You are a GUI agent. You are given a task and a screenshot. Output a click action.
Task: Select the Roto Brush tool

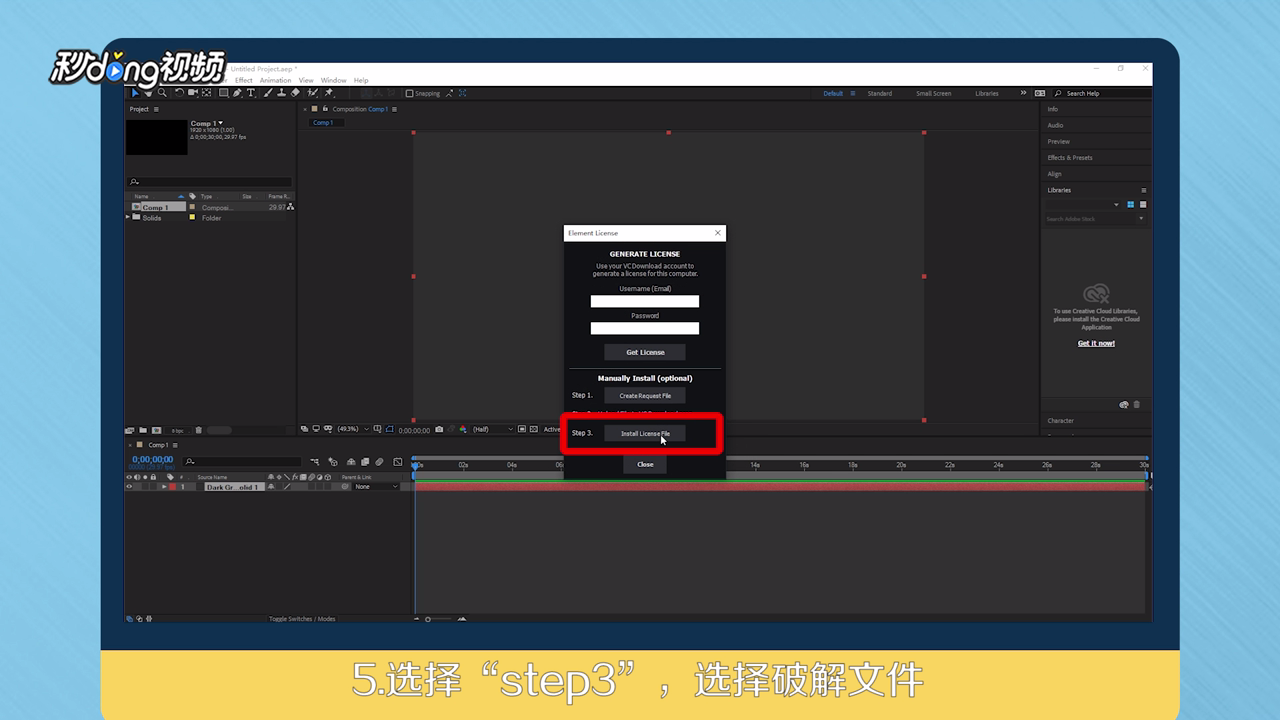tap(313, 93)
